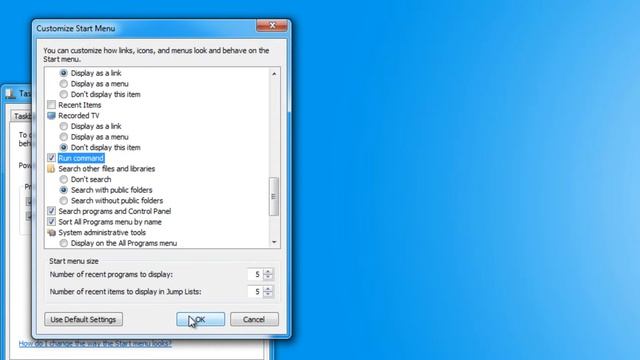Uncheck the Run command checkbox
640x360 pixels.
[x=51, y=158]
